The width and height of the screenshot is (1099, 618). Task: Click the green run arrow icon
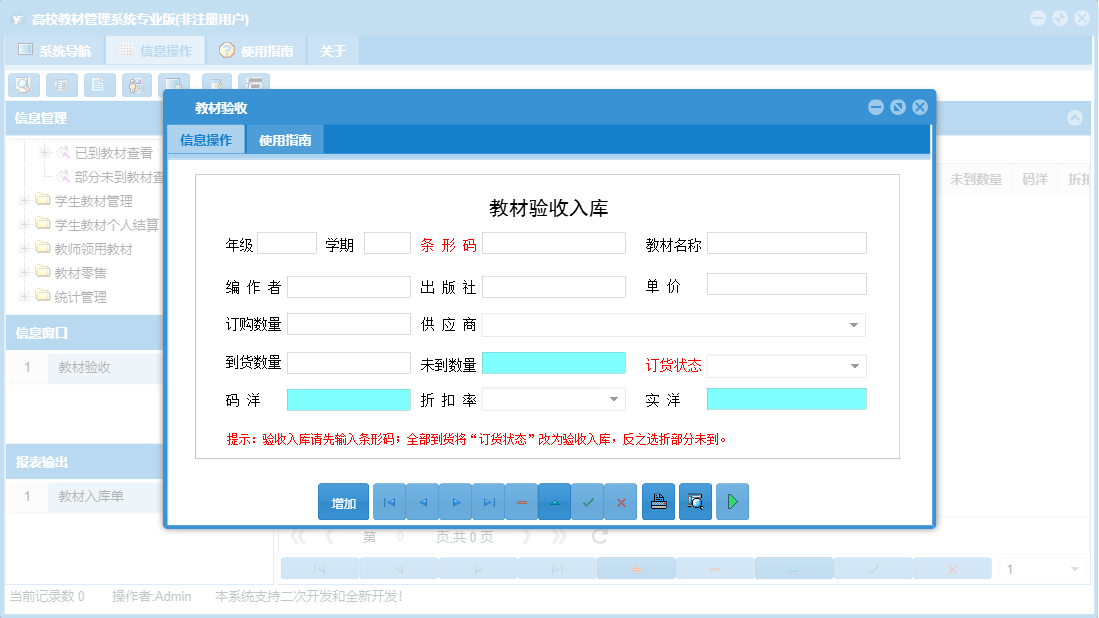(731, 501)
